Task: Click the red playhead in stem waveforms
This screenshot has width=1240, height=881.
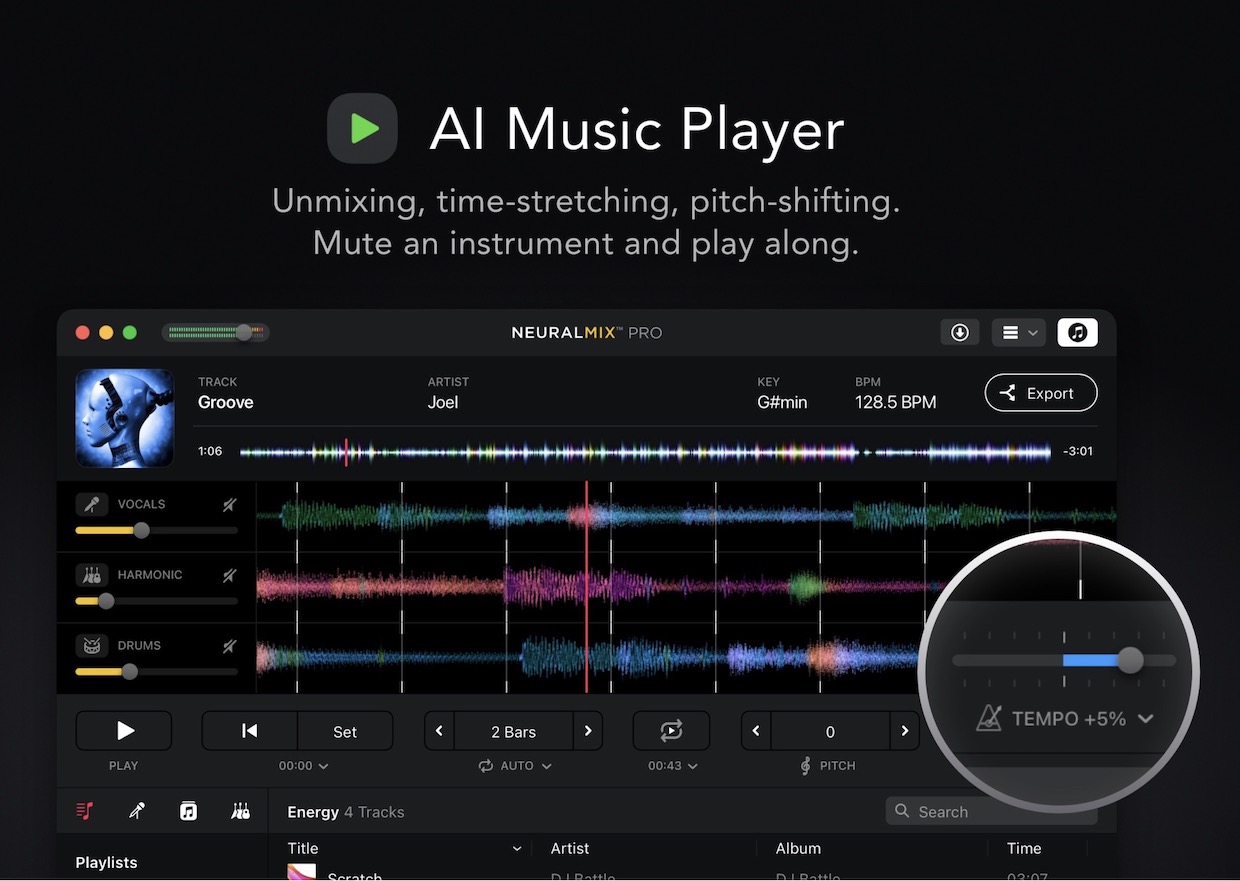Action: tap(586, 587)
